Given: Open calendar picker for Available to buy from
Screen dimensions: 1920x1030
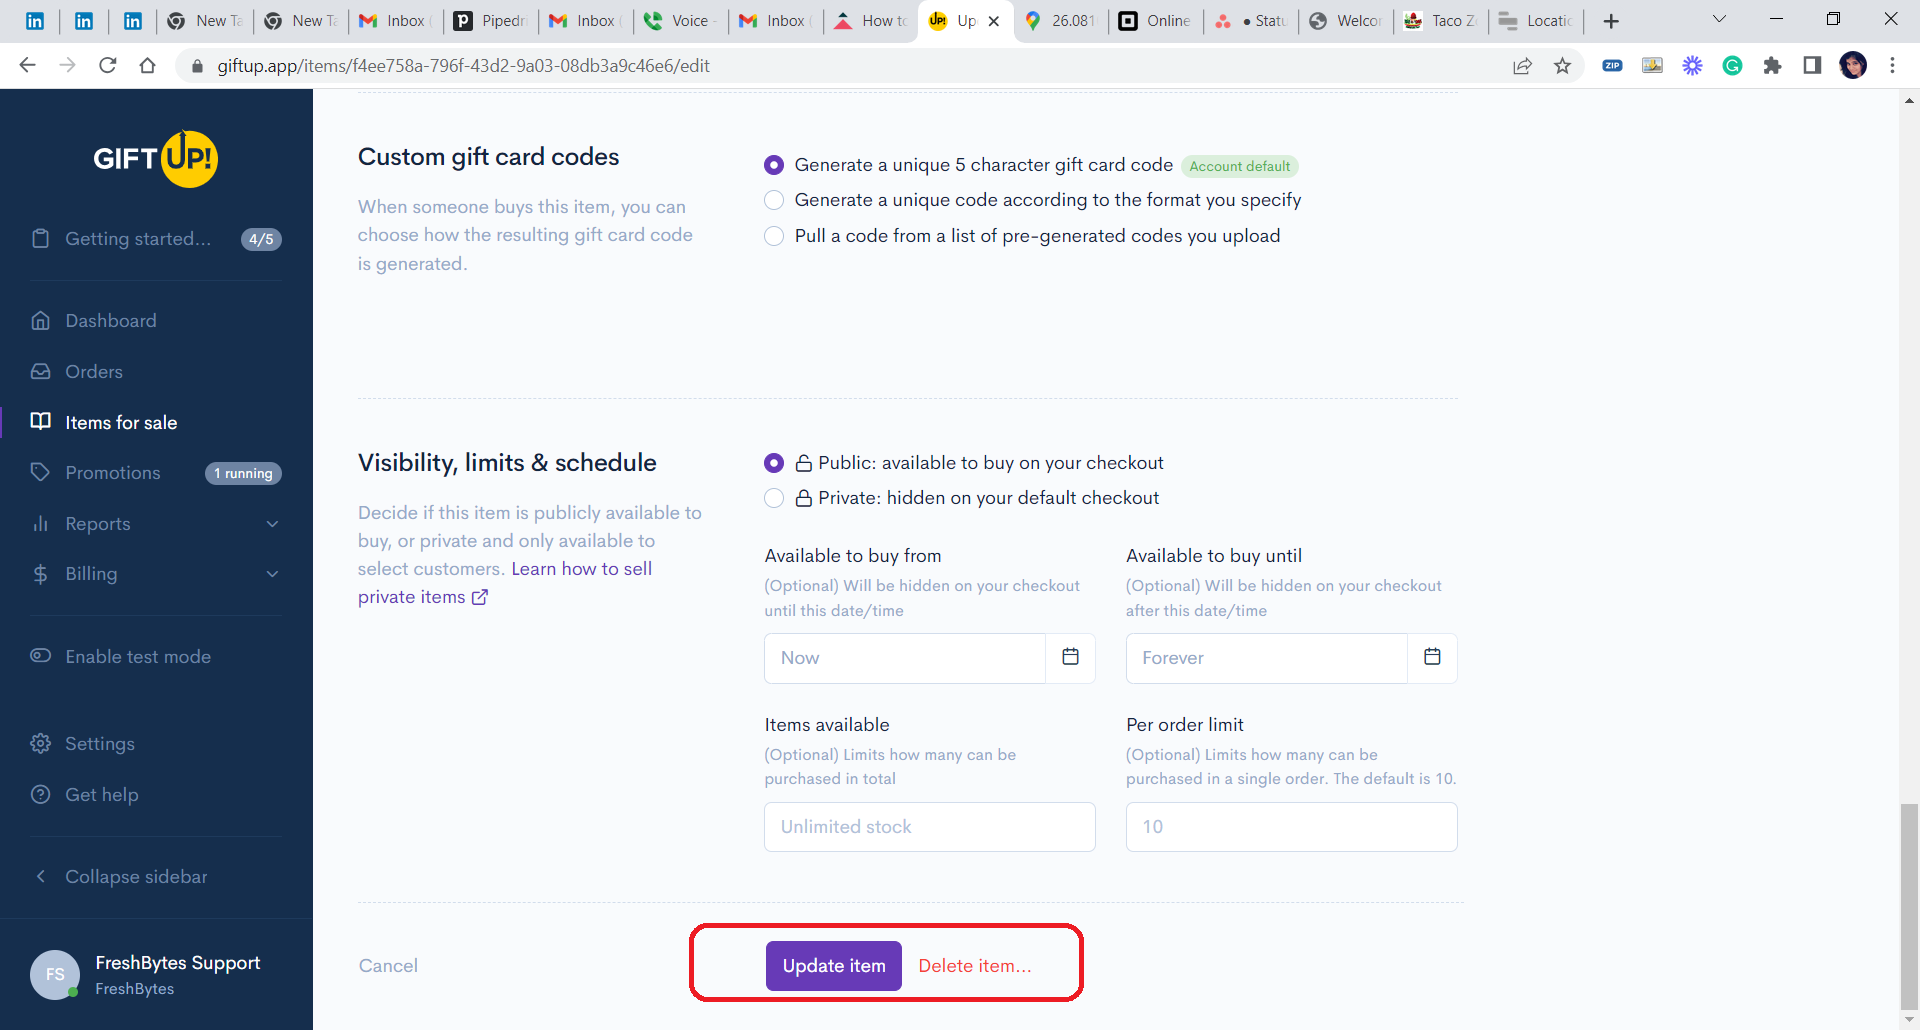Looking at the screenshot, I should (1070, 657).
